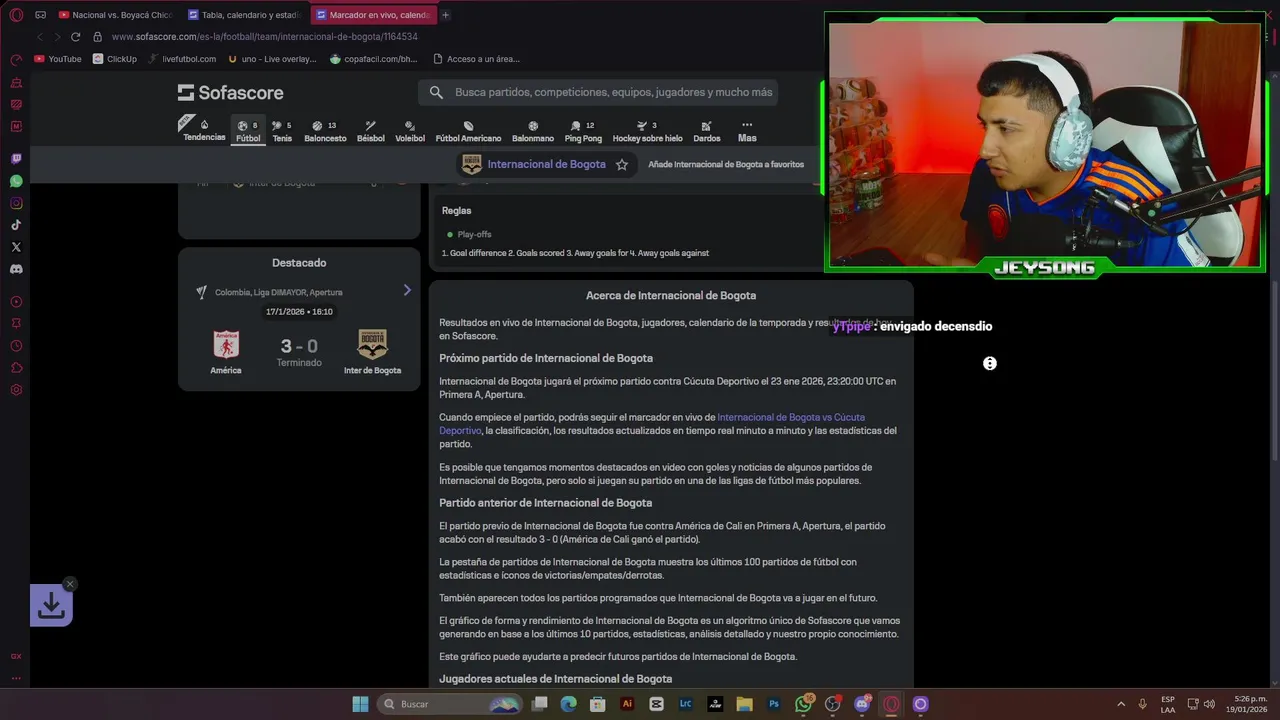Open the Acceso a un área bookmark
This screenshot has height=720, width=1280.
(476, 59)
